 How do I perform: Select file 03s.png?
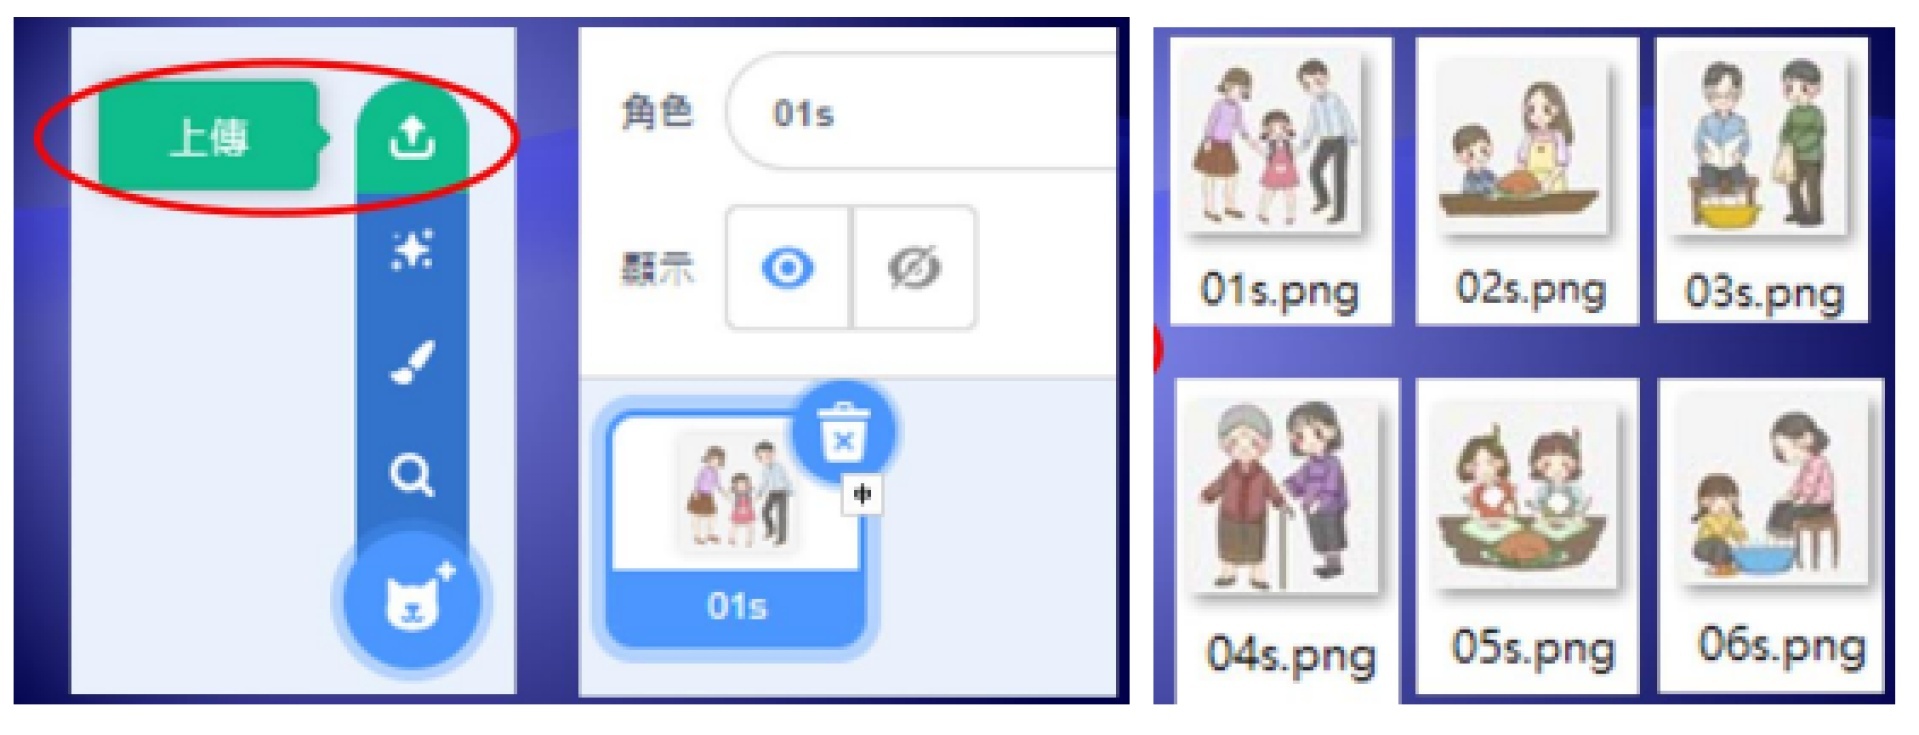1763,181
